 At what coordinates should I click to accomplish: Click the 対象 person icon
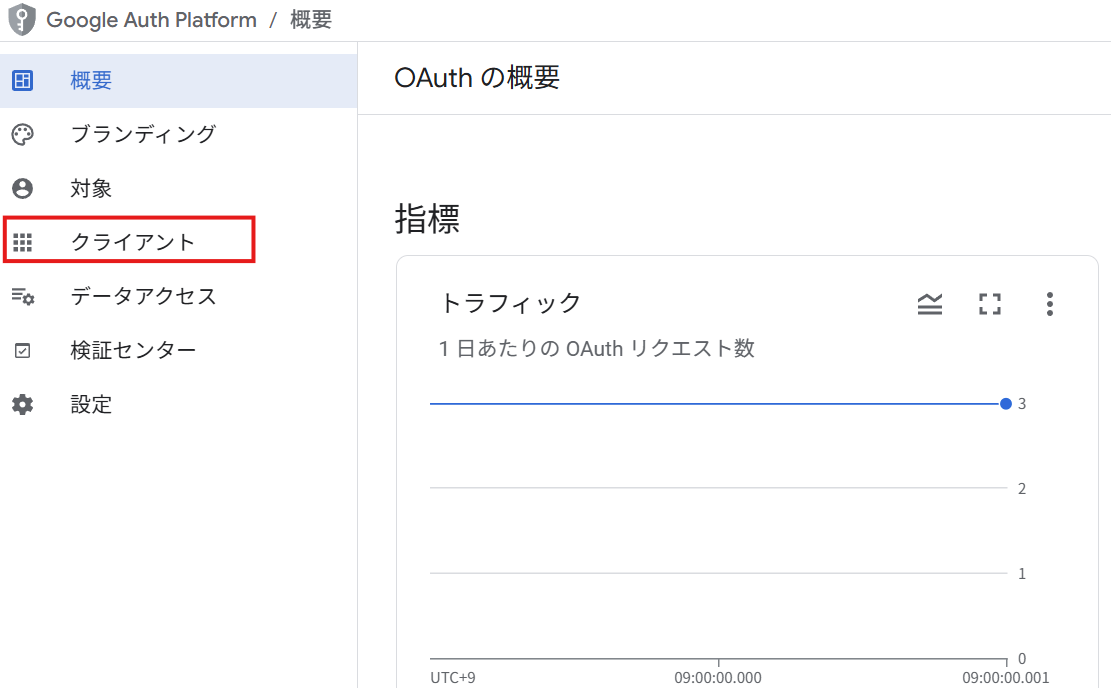click(23, 188)
